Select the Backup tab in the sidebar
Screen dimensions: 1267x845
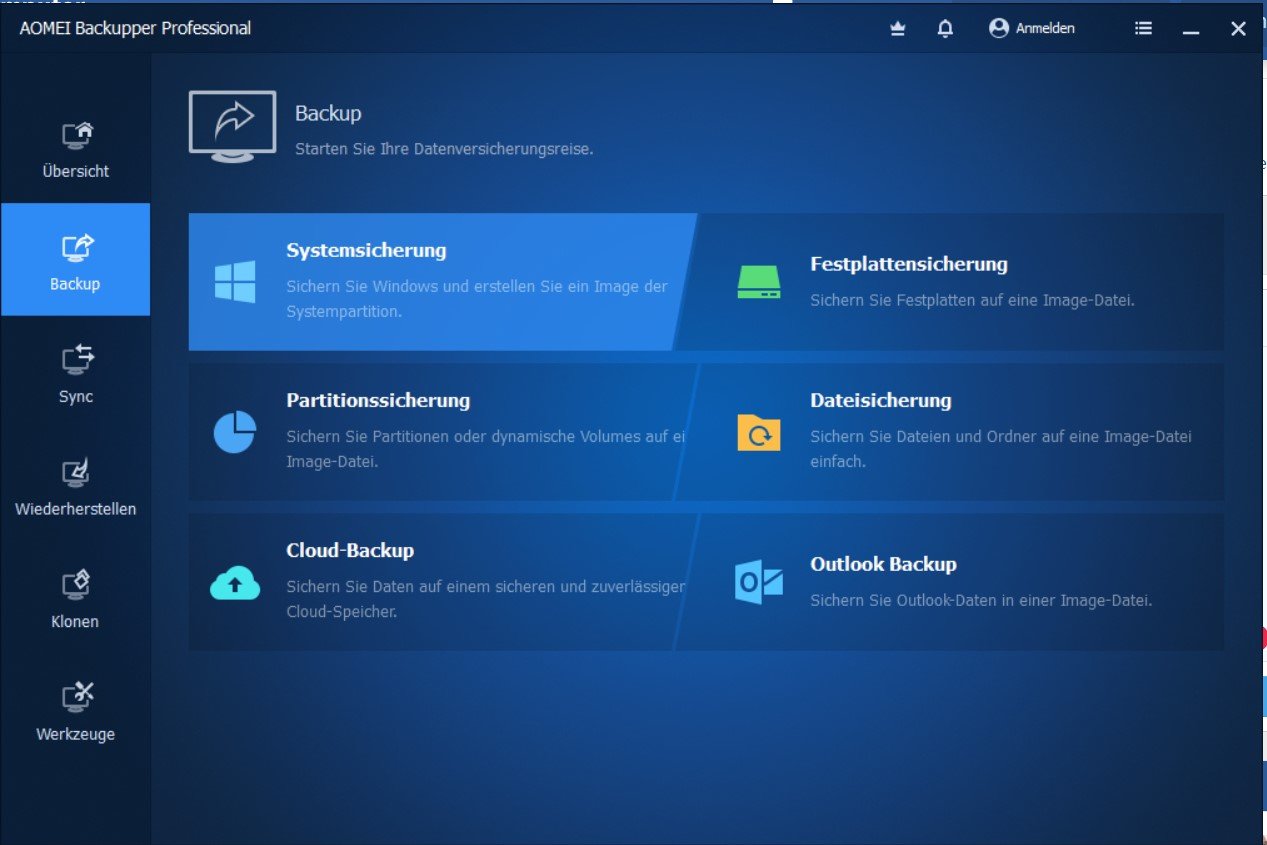[76, 259]
